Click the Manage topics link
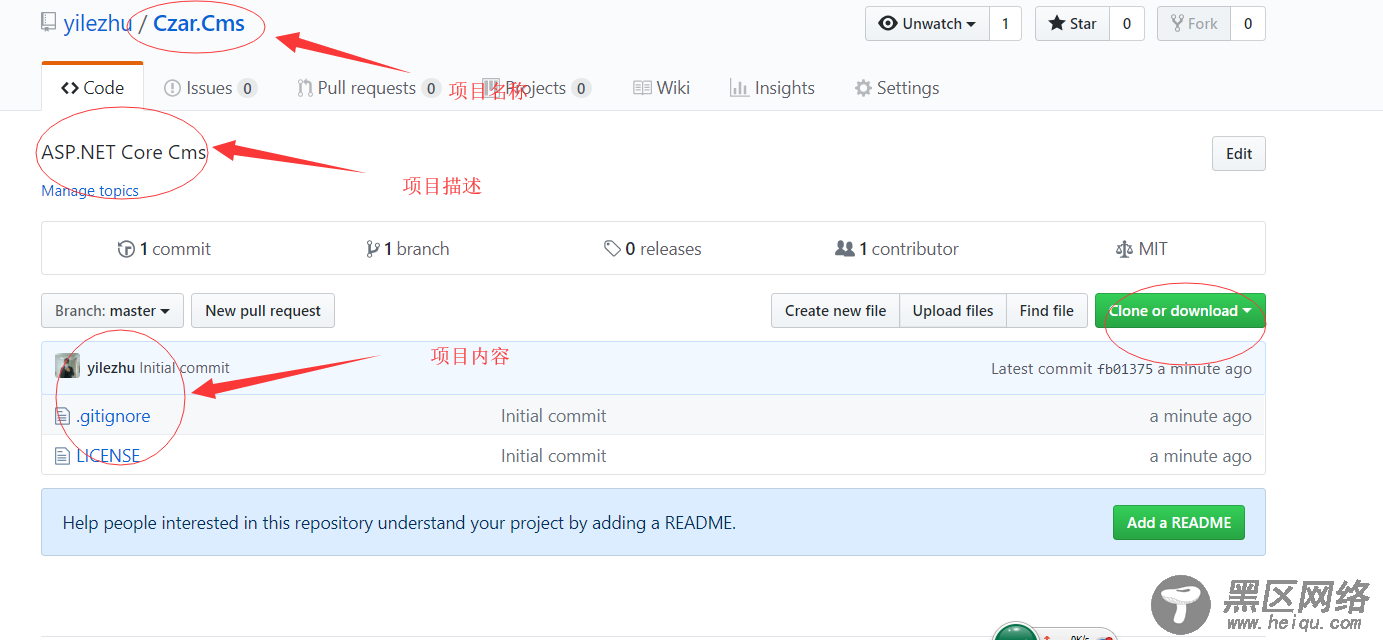 pyautogui.click(x=90, y=191)
